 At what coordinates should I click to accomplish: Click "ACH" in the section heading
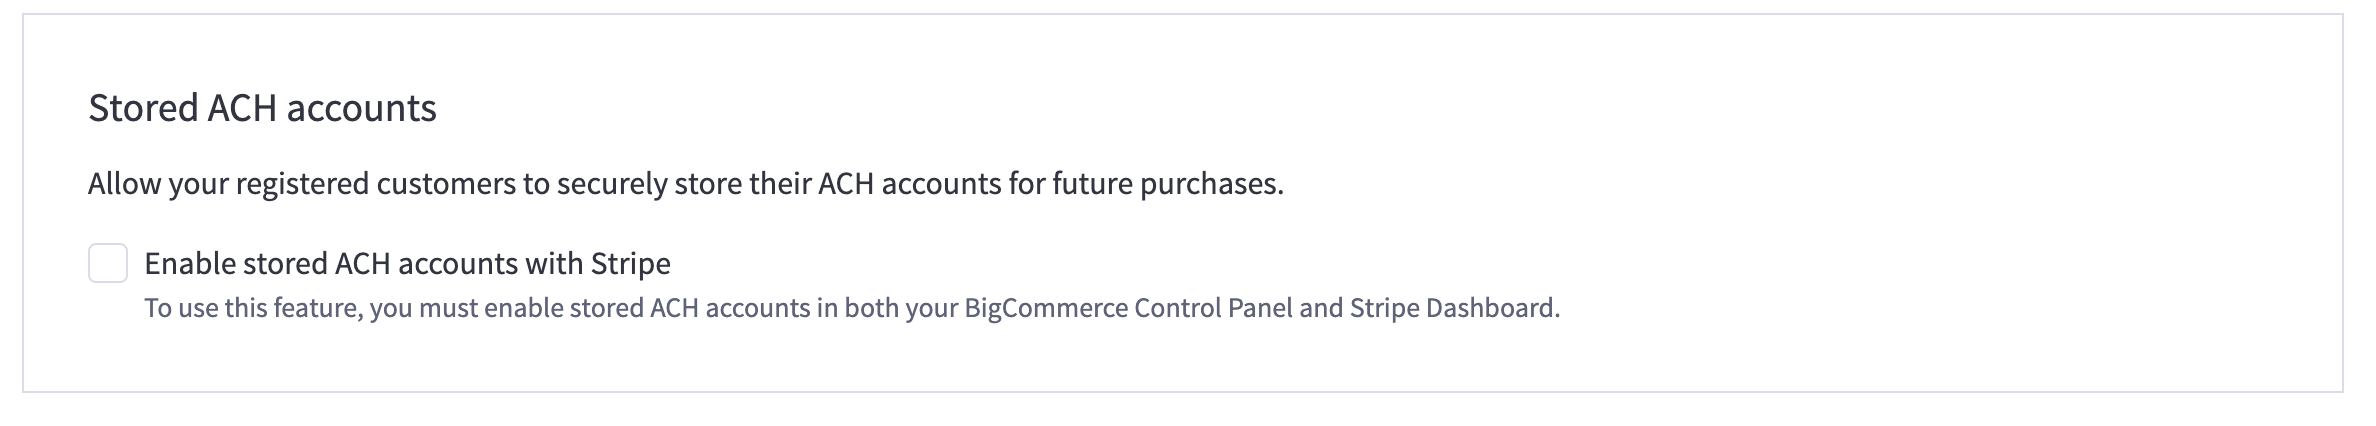click(x=242, y=108)
